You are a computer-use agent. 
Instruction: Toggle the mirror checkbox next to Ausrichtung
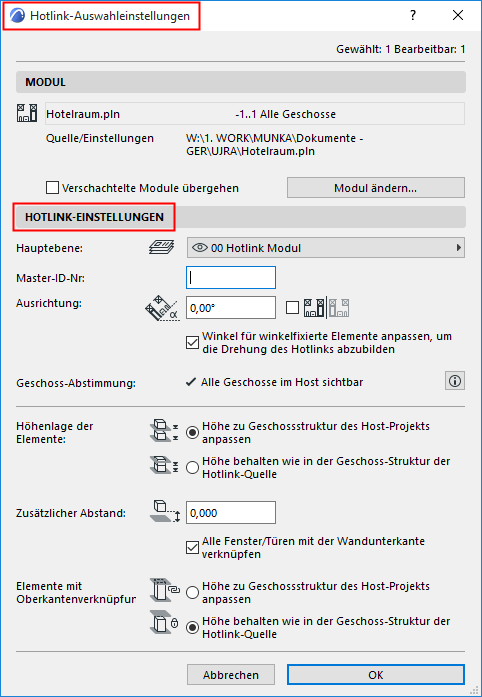[x=292, y=308]
